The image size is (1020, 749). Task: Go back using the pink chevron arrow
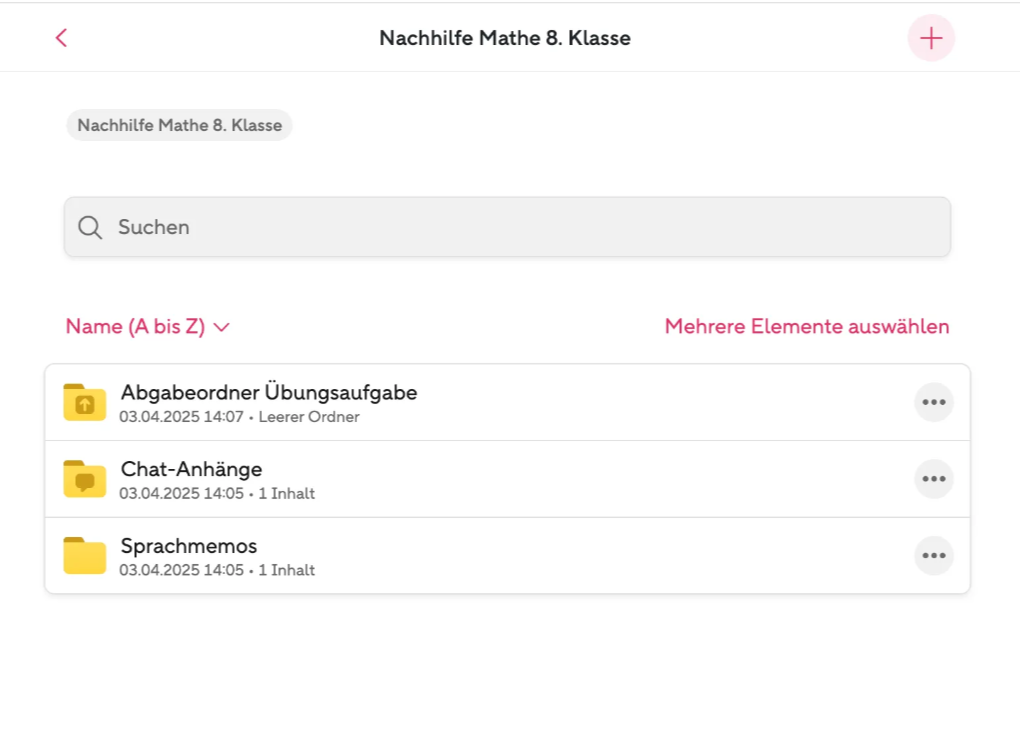tap(62, 38)
